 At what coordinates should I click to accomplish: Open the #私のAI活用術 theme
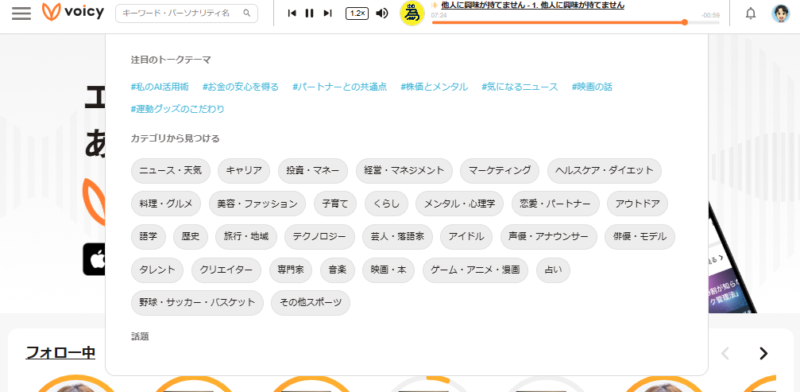[160, 87]
